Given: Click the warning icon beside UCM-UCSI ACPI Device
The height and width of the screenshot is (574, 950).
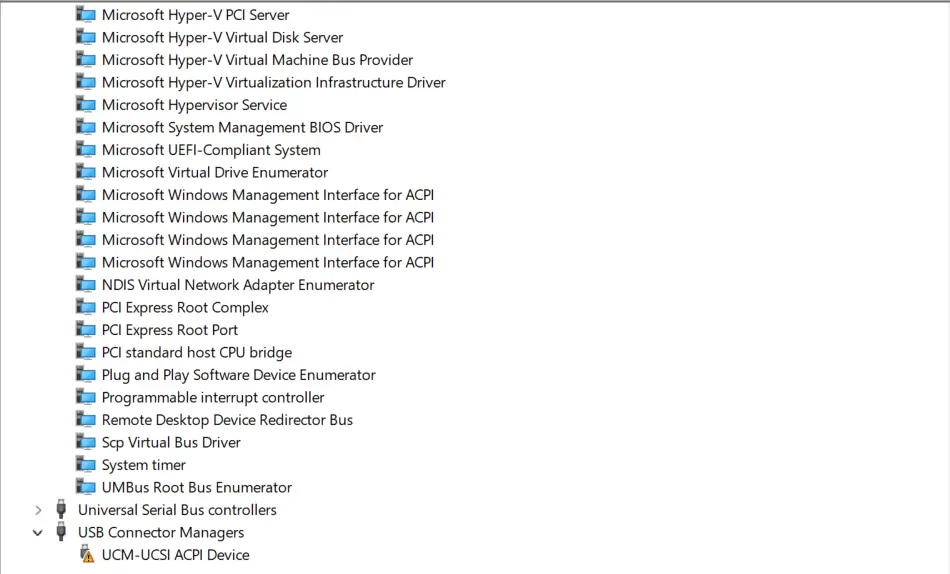Looking at the screenshot, I should [x=87, y=555].
